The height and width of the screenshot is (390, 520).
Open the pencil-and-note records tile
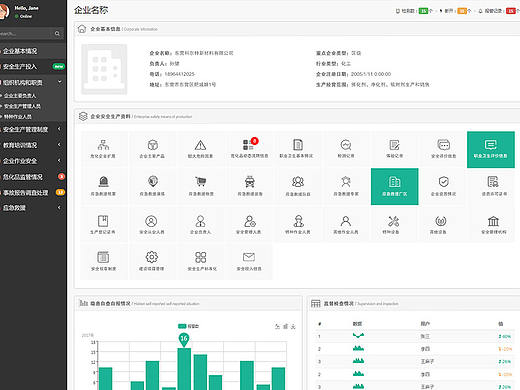394,149
